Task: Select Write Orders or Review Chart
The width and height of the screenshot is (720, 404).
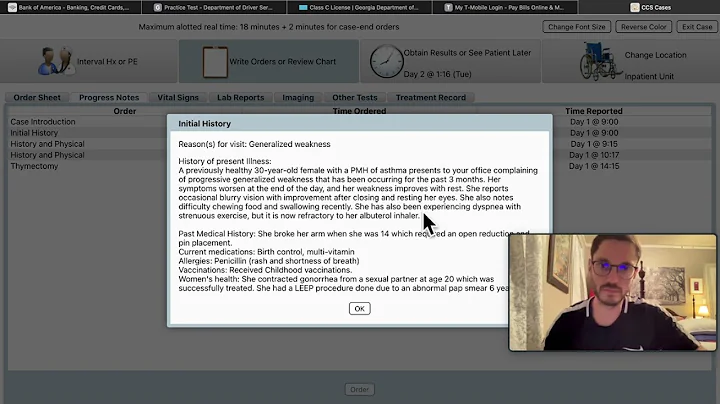Action: point(282,62)
